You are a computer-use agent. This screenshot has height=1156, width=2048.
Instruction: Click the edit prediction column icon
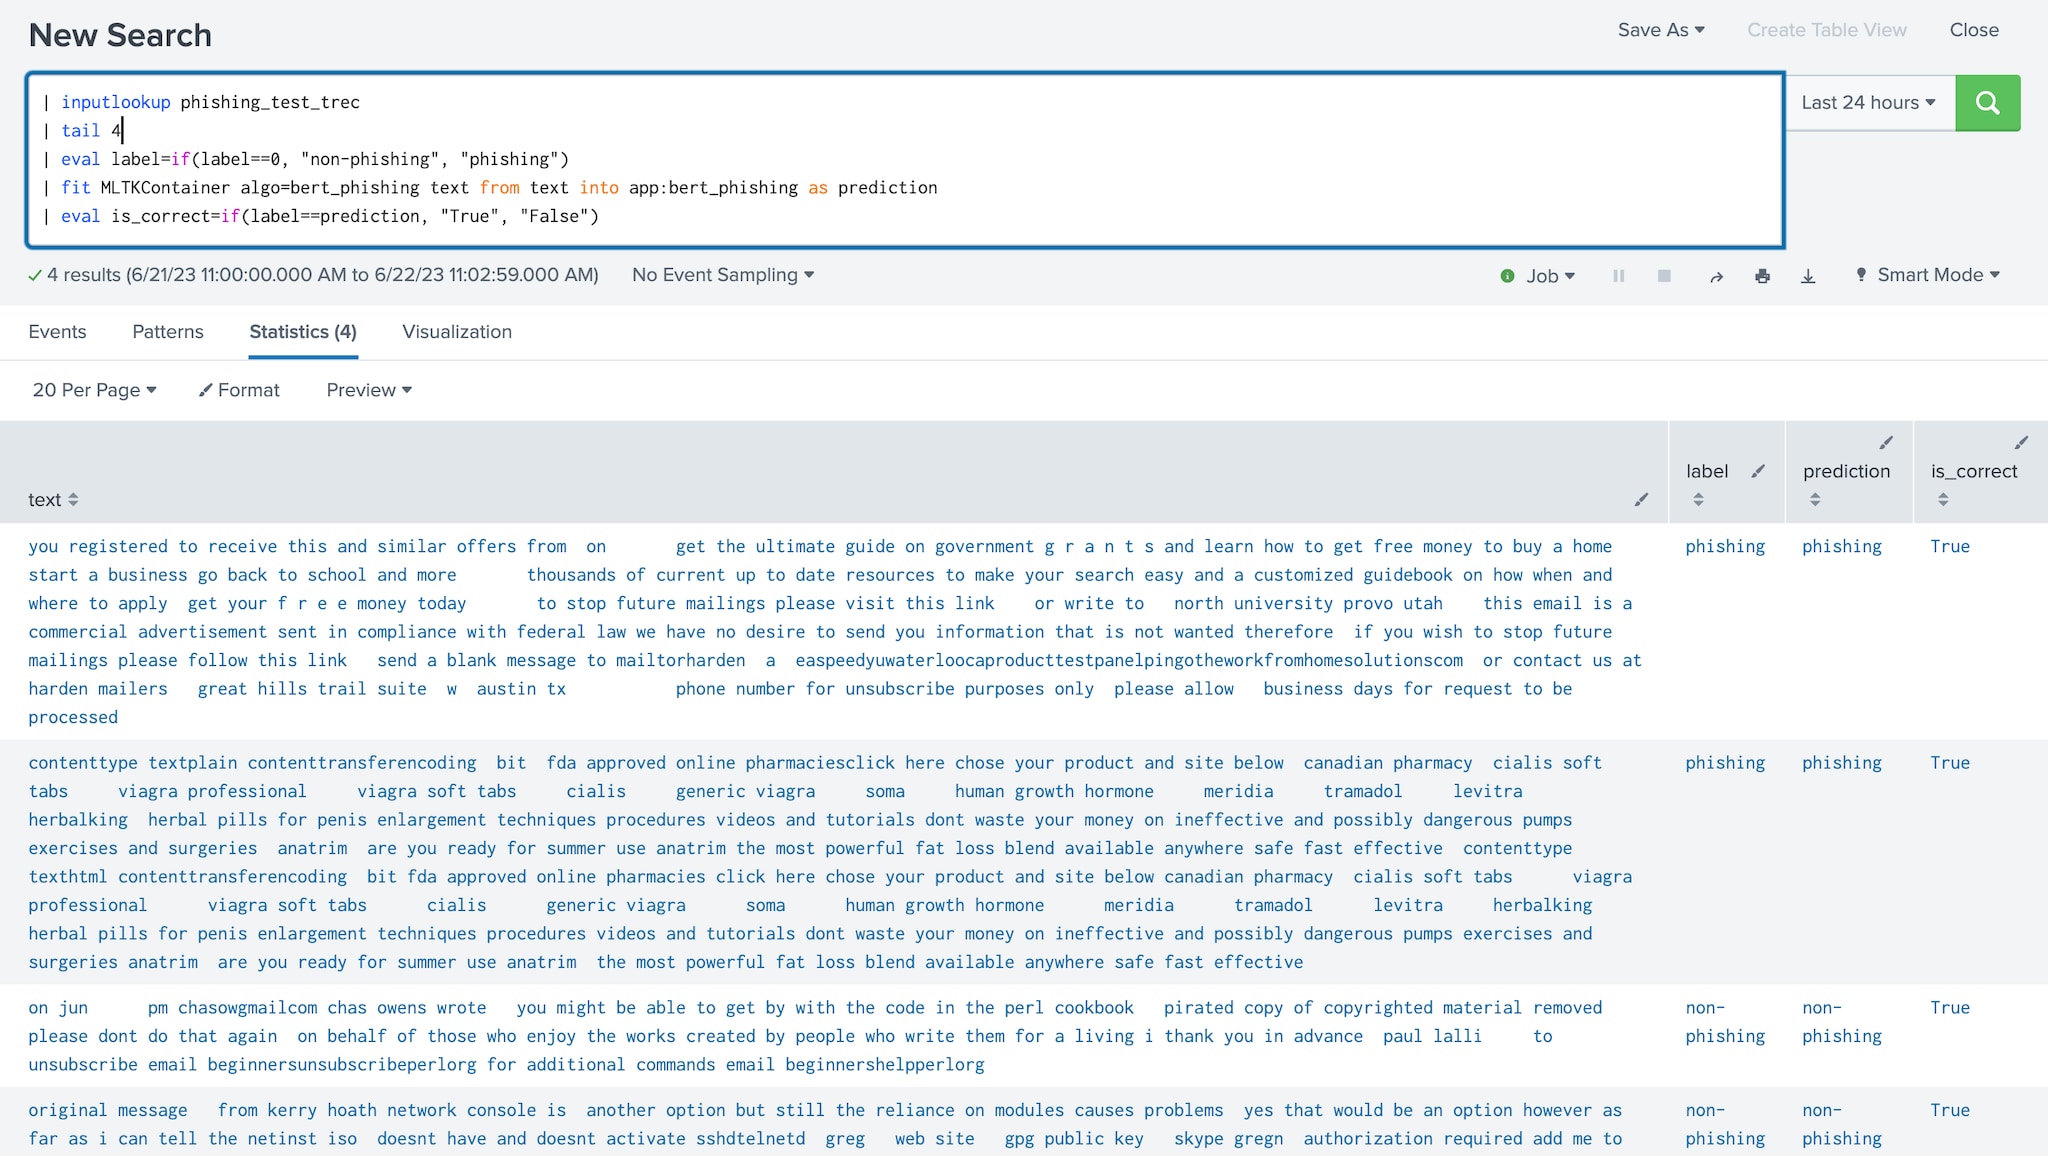point(1885,443)
